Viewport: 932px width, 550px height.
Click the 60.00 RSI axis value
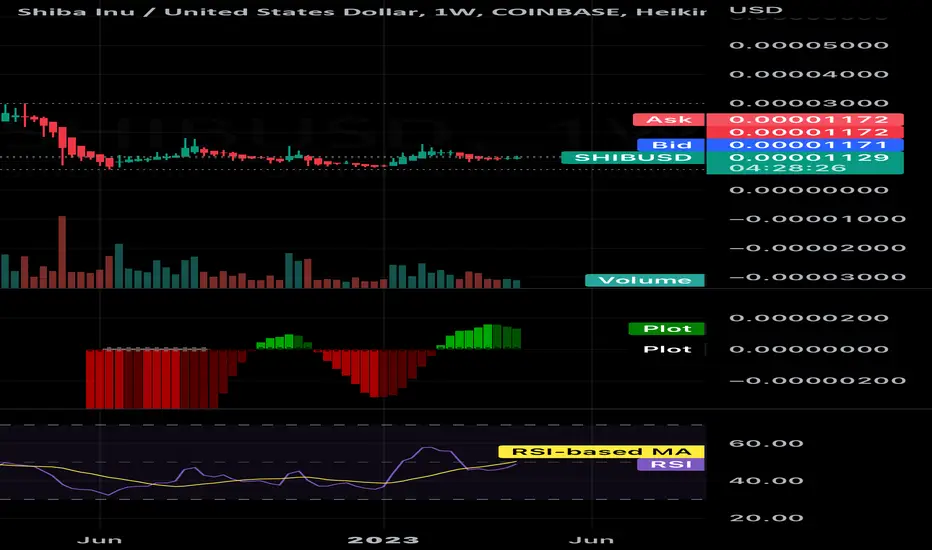[x=766, y=444]
